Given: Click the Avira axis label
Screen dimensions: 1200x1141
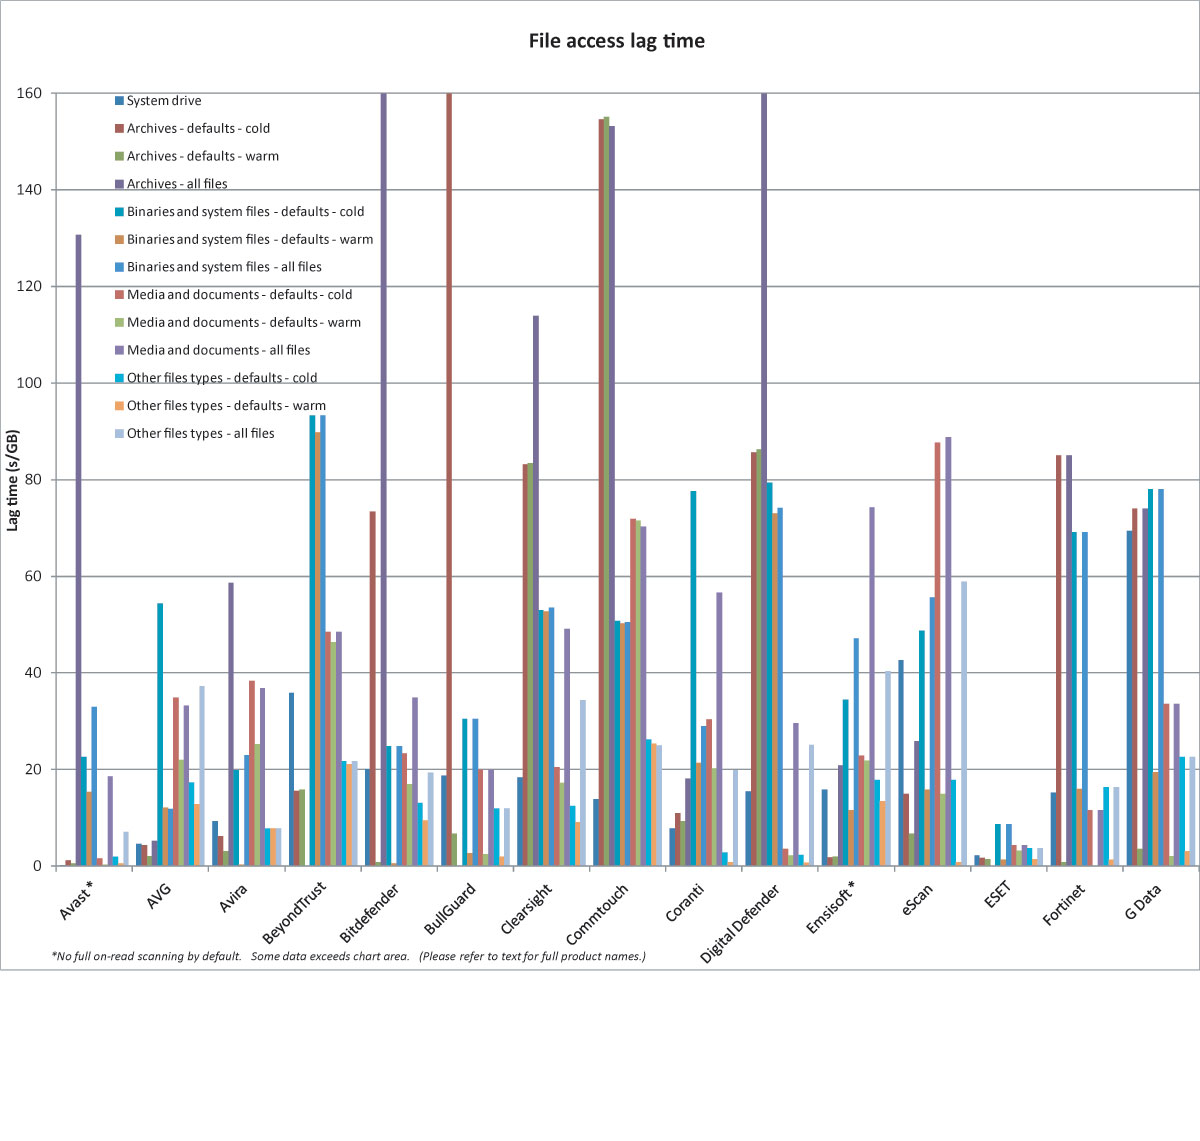Looking at the screenshot, I should point(234,898).
